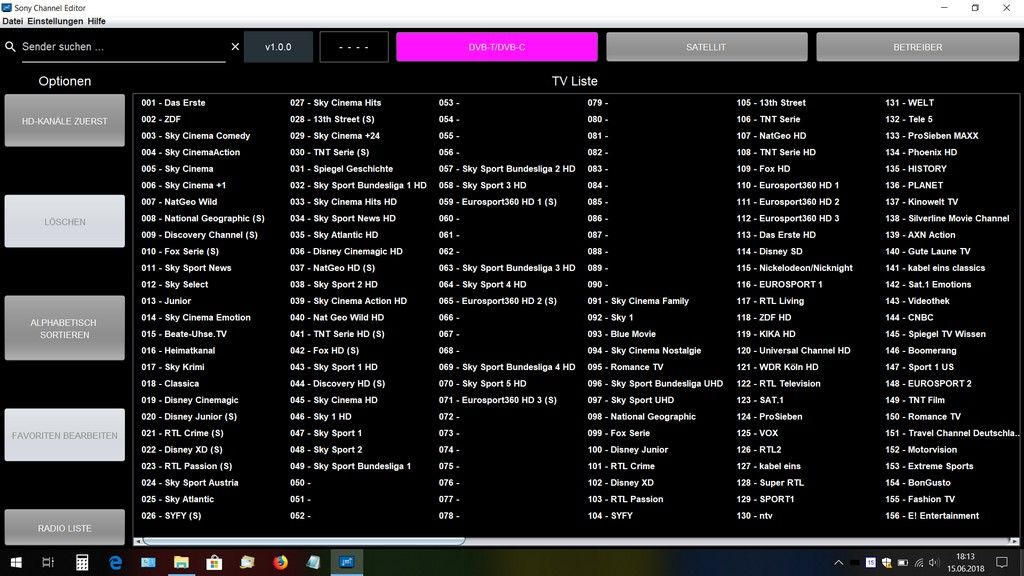Select '151 - Travel Channel Deutschla..'

point(952,432)
